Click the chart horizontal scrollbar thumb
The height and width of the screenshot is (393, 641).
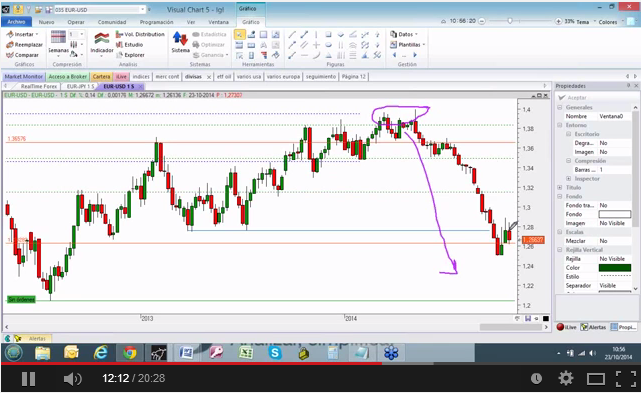point(510,327)
